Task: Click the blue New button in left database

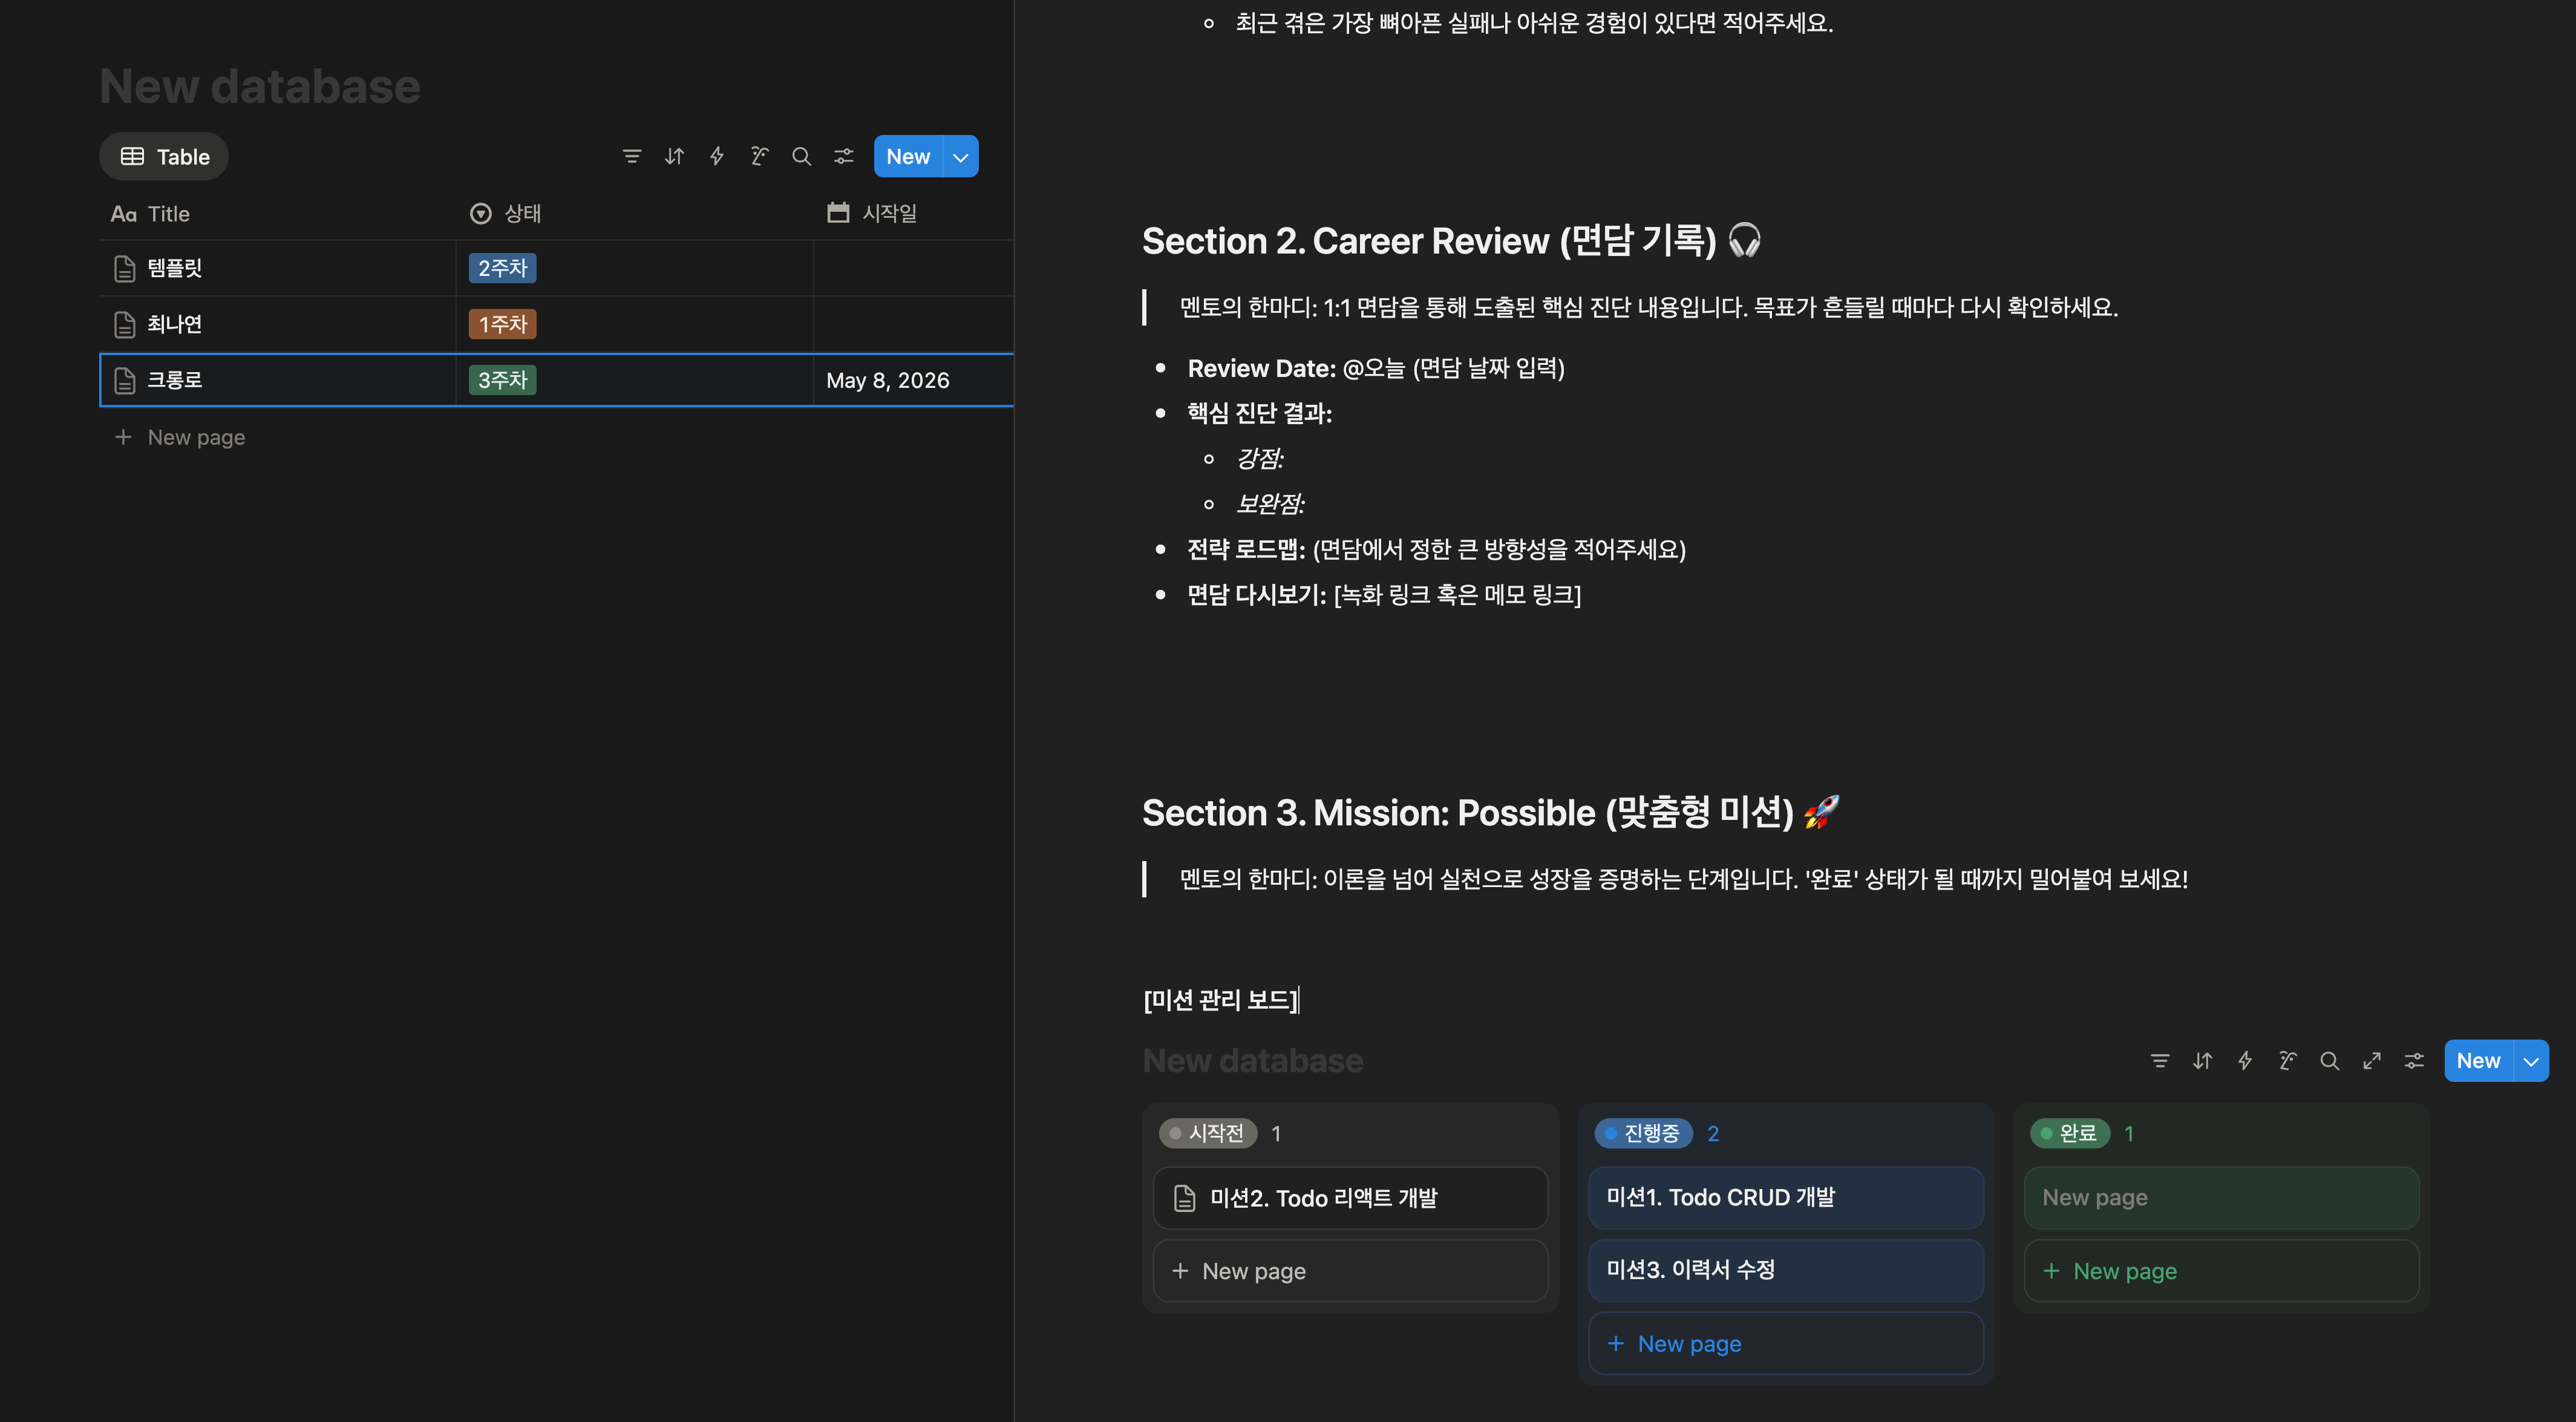Action: pyautogui.click(x=907, y=157)
